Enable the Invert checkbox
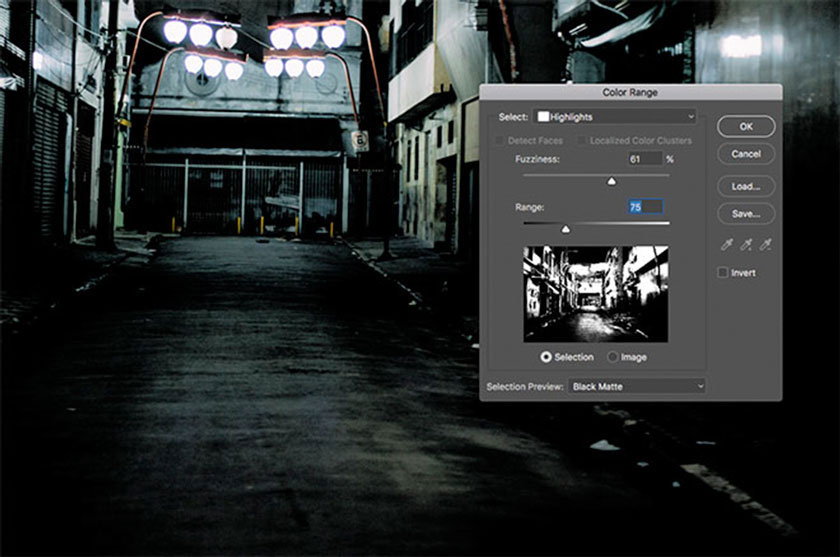Screen dimensions: 840x557 point(723,273)
